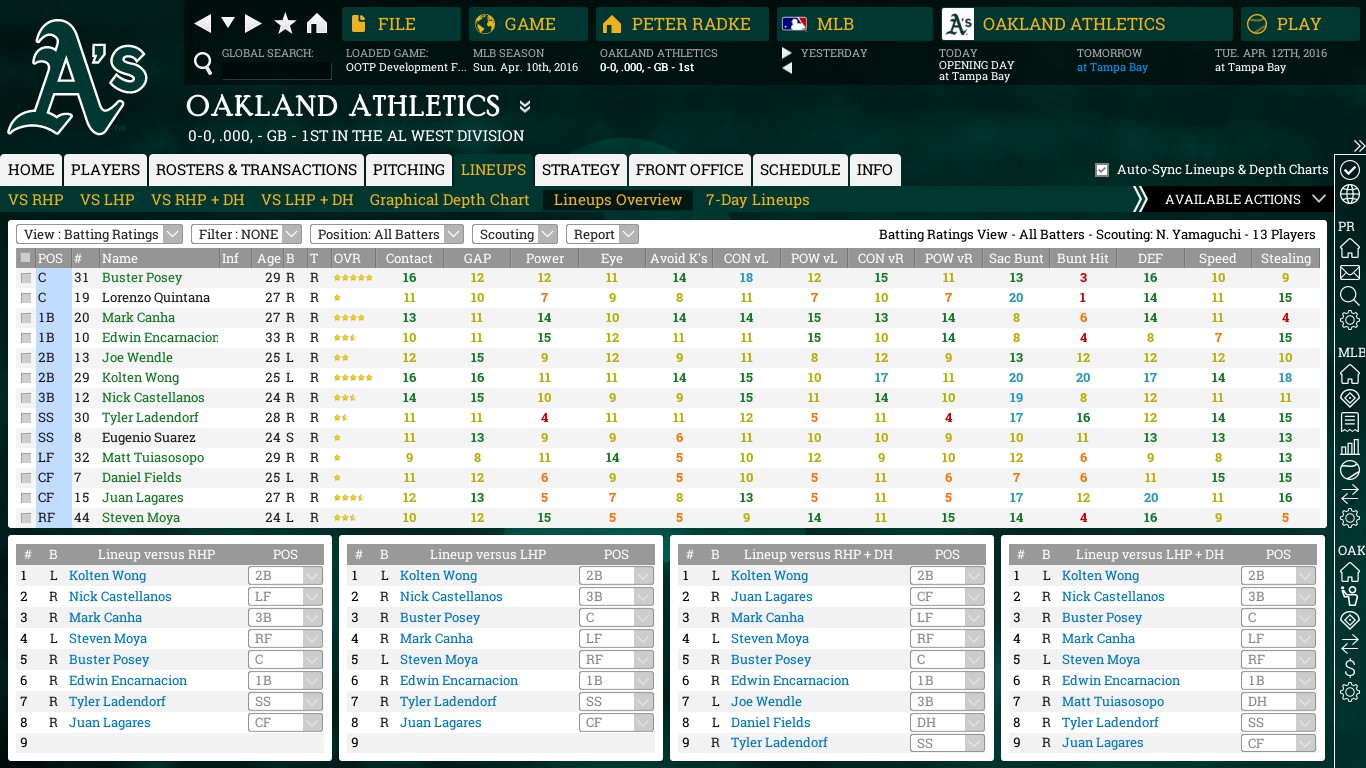Image resolution: width=1366 pixels, height=768 pixels.
Task: Click into the Global Search field
Action: pyautogui.click(x=277, y=70)
